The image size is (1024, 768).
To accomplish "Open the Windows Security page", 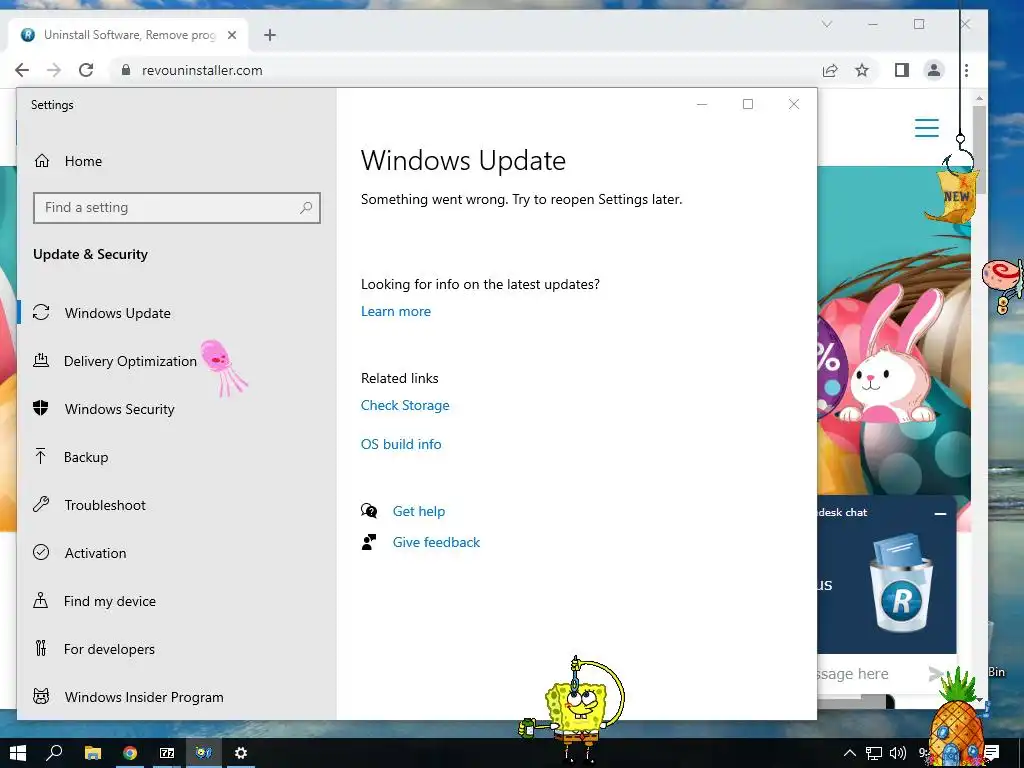I will pyautogui.click(x=120, y=409).
